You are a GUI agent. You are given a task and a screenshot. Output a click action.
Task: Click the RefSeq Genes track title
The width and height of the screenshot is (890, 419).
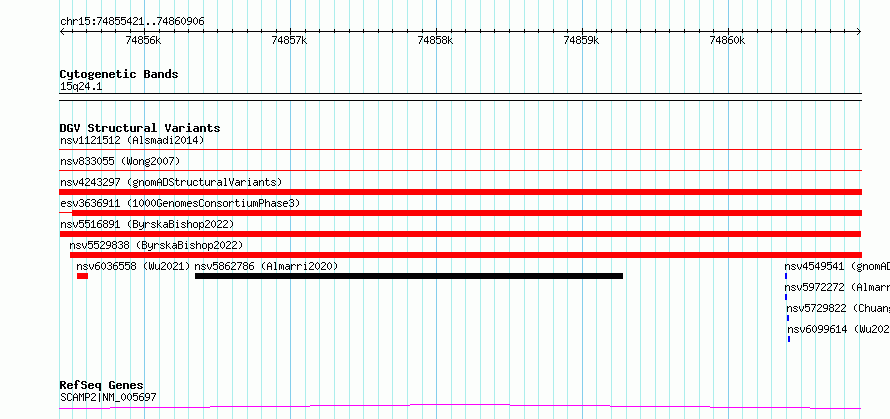tap(102, 386)
